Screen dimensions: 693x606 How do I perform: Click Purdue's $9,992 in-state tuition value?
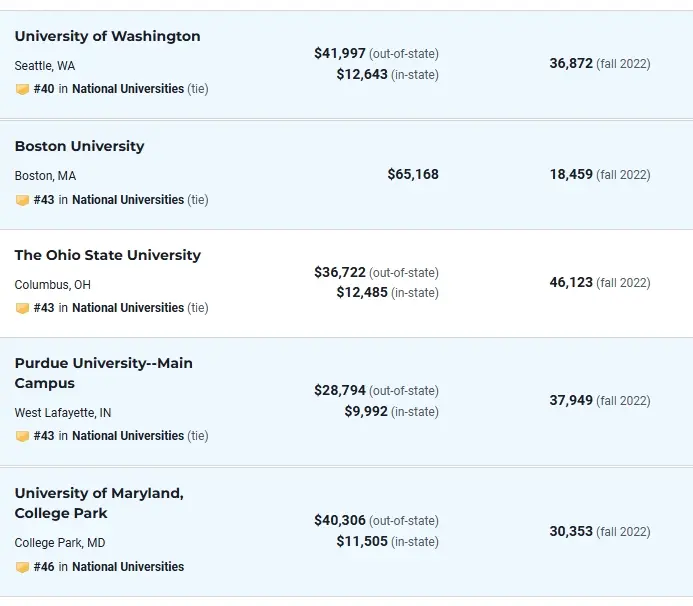pyautogui.click(x=366, y=411)
